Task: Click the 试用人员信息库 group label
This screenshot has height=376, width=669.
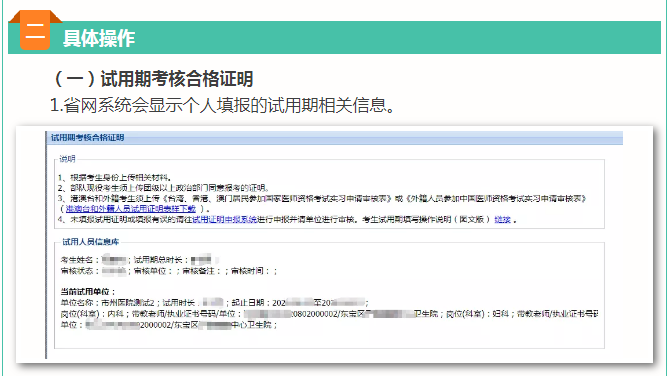Action: coord(90,242)
